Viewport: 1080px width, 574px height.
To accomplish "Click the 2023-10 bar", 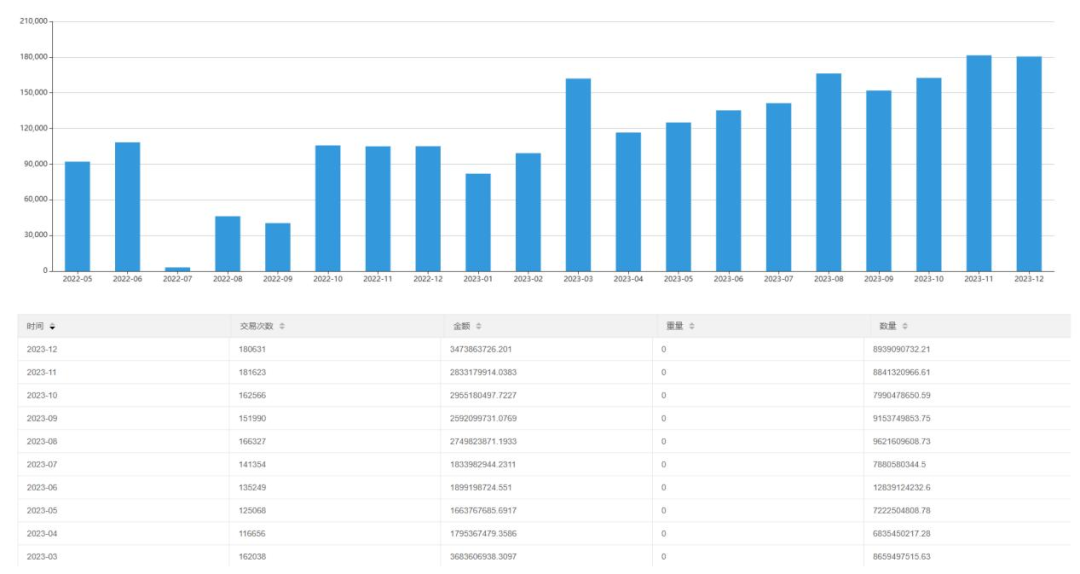I will [929, 174].
